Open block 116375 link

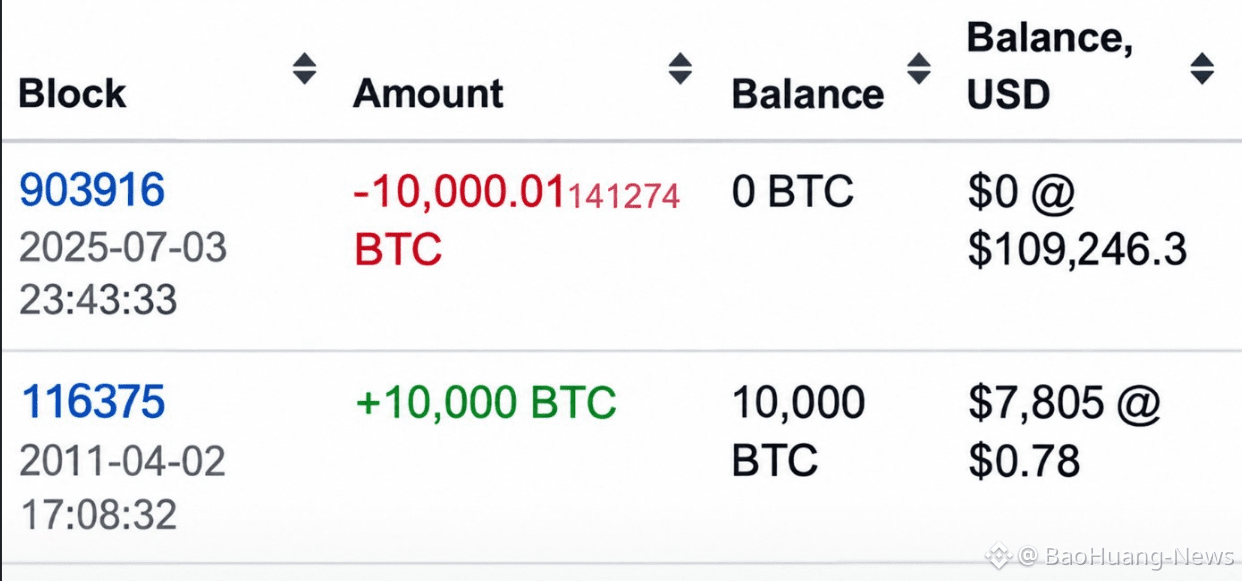click(92, 402)
